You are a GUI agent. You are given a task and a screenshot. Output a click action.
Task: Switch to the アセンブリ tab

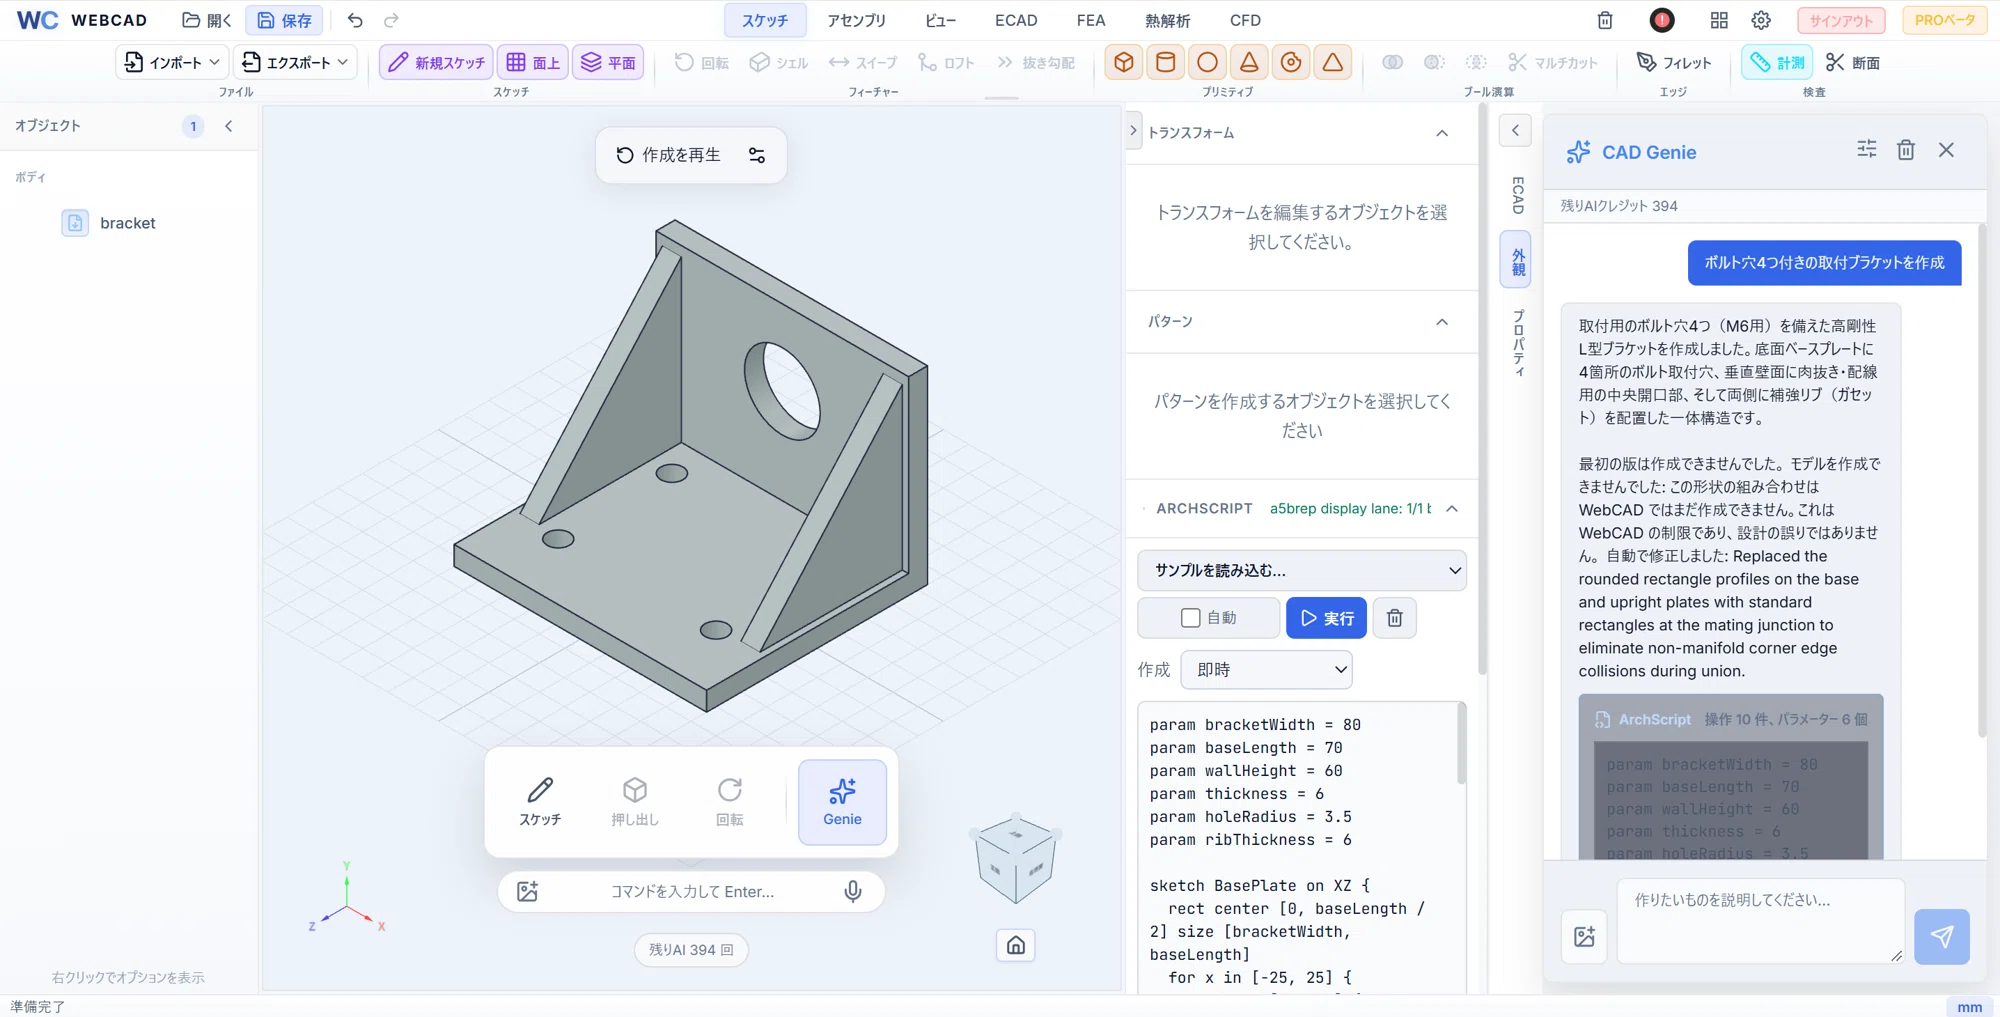pyautogui.click(x=857, y=20)
